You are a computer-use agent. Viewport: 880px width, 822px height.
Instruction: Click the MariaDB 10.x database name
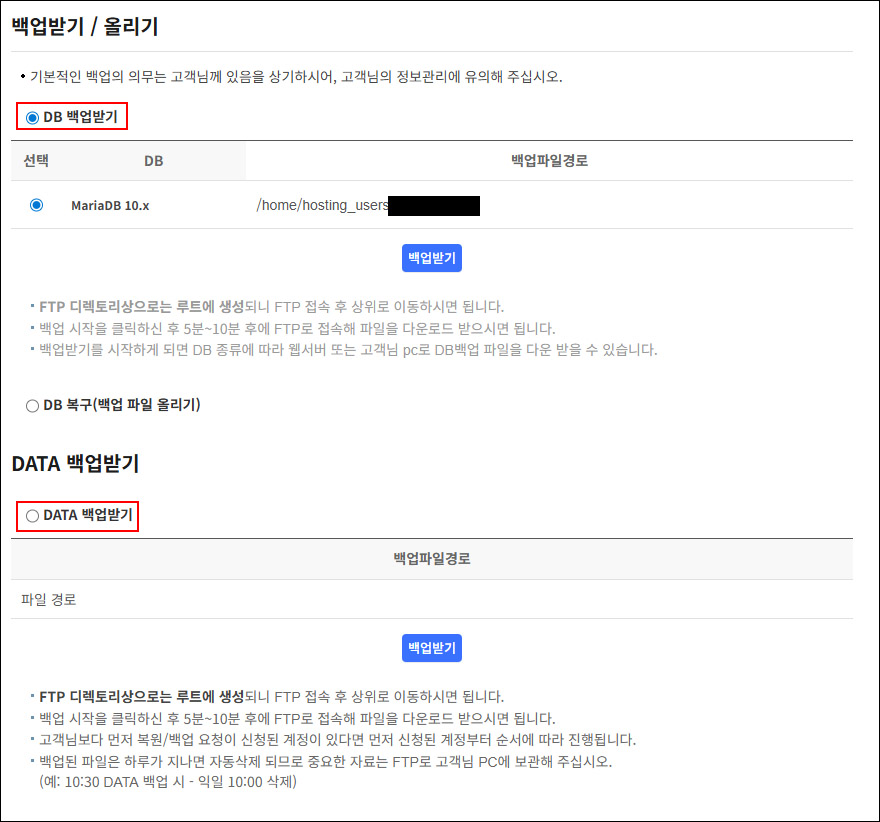(110, 206)
